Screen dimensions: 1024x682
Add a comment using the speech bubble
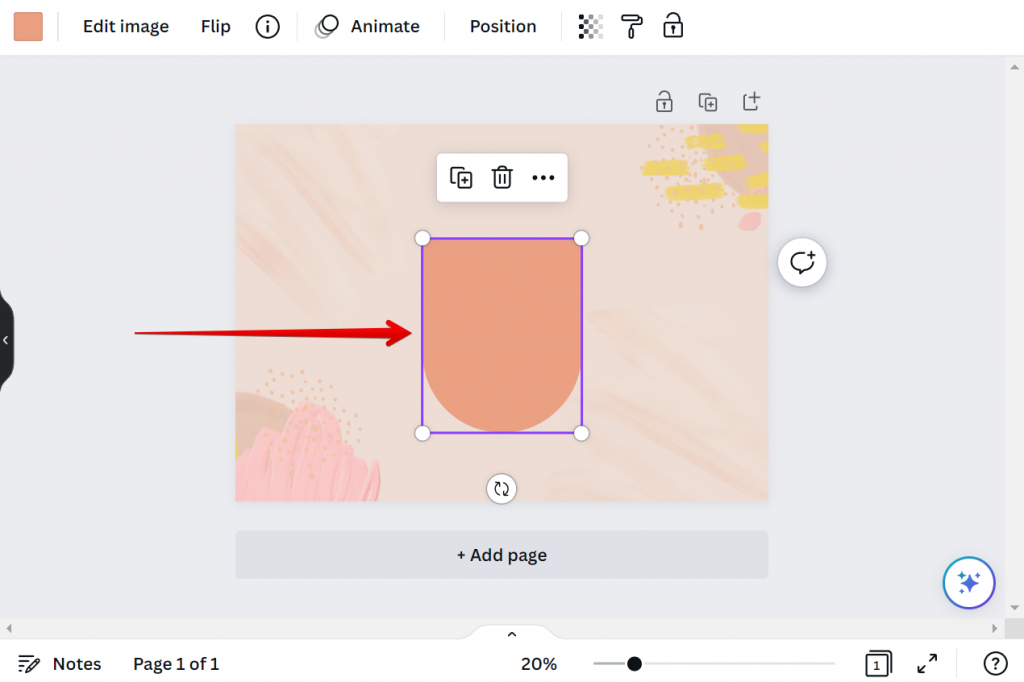pyautogui.click(x=802, y=262)
